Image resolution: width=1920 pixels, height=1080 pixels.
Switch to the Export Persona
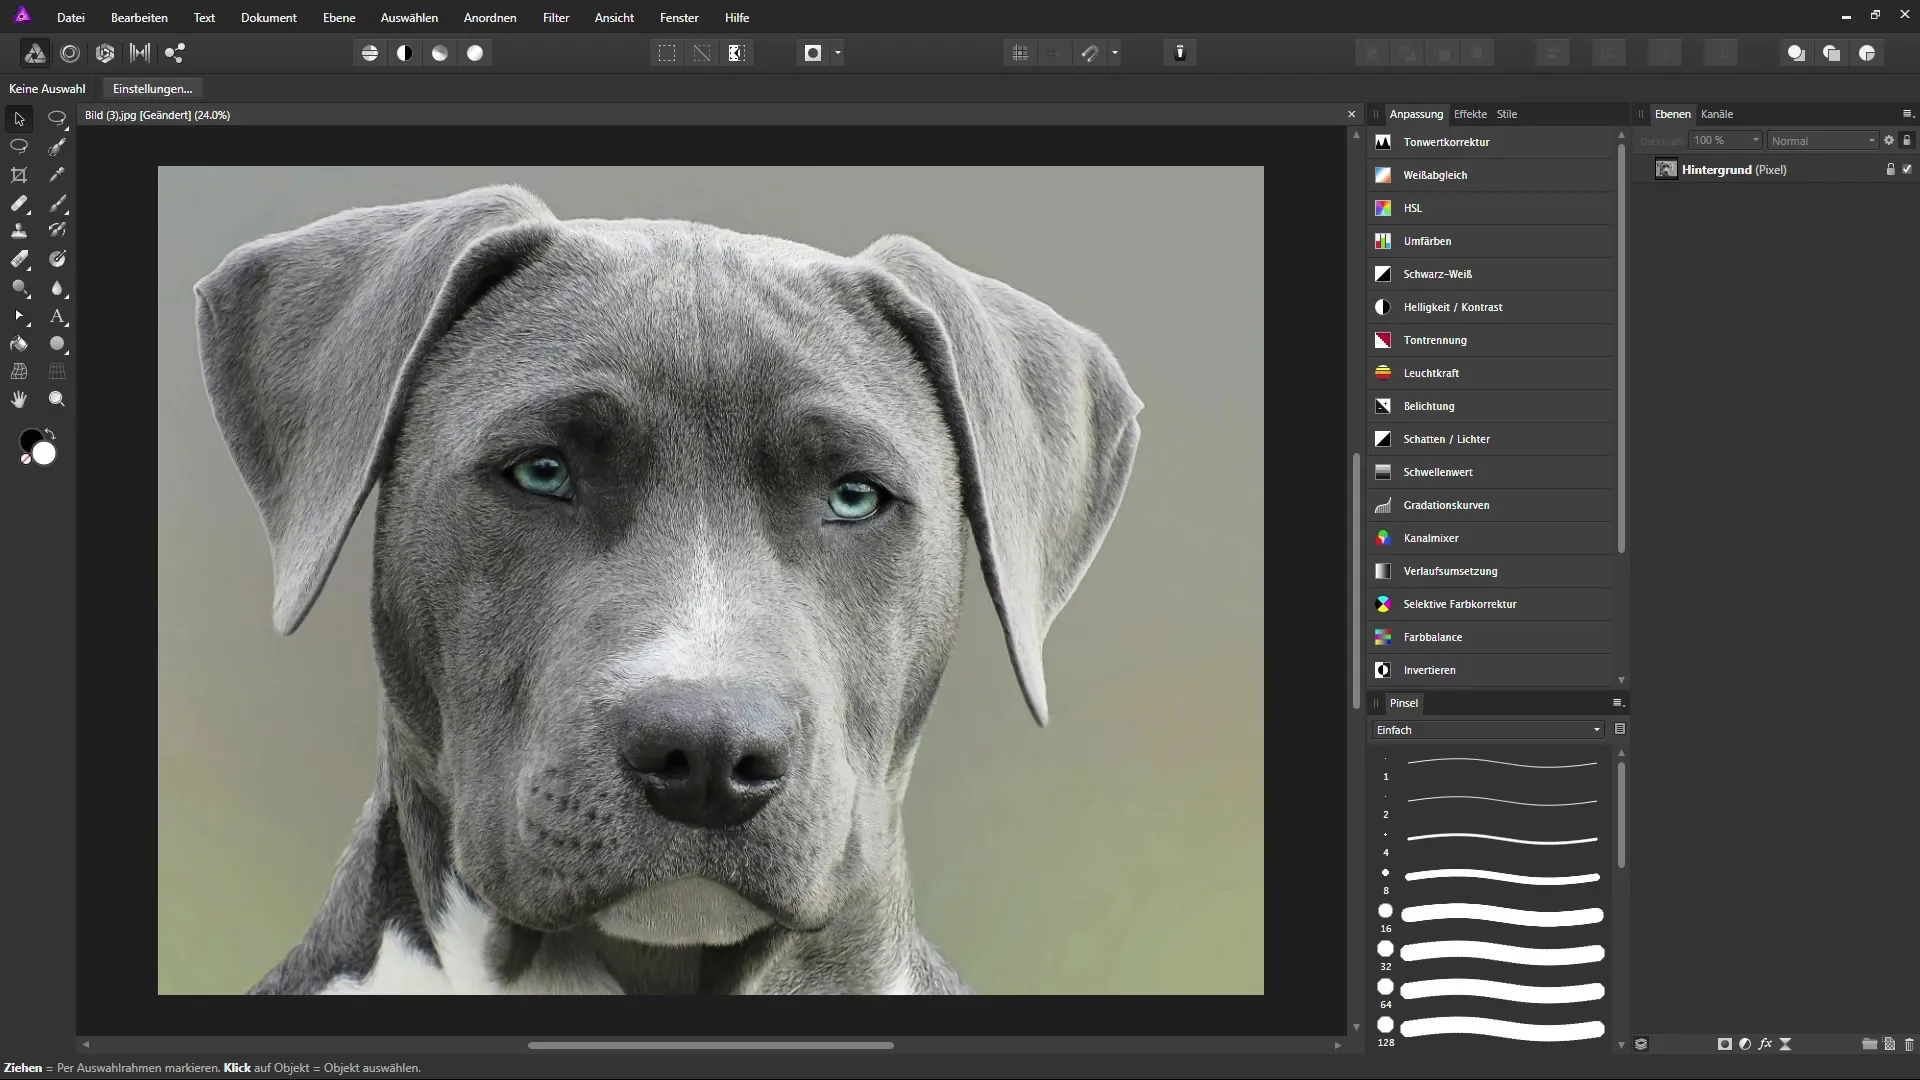pyautogui.click(x=175, y=53)
